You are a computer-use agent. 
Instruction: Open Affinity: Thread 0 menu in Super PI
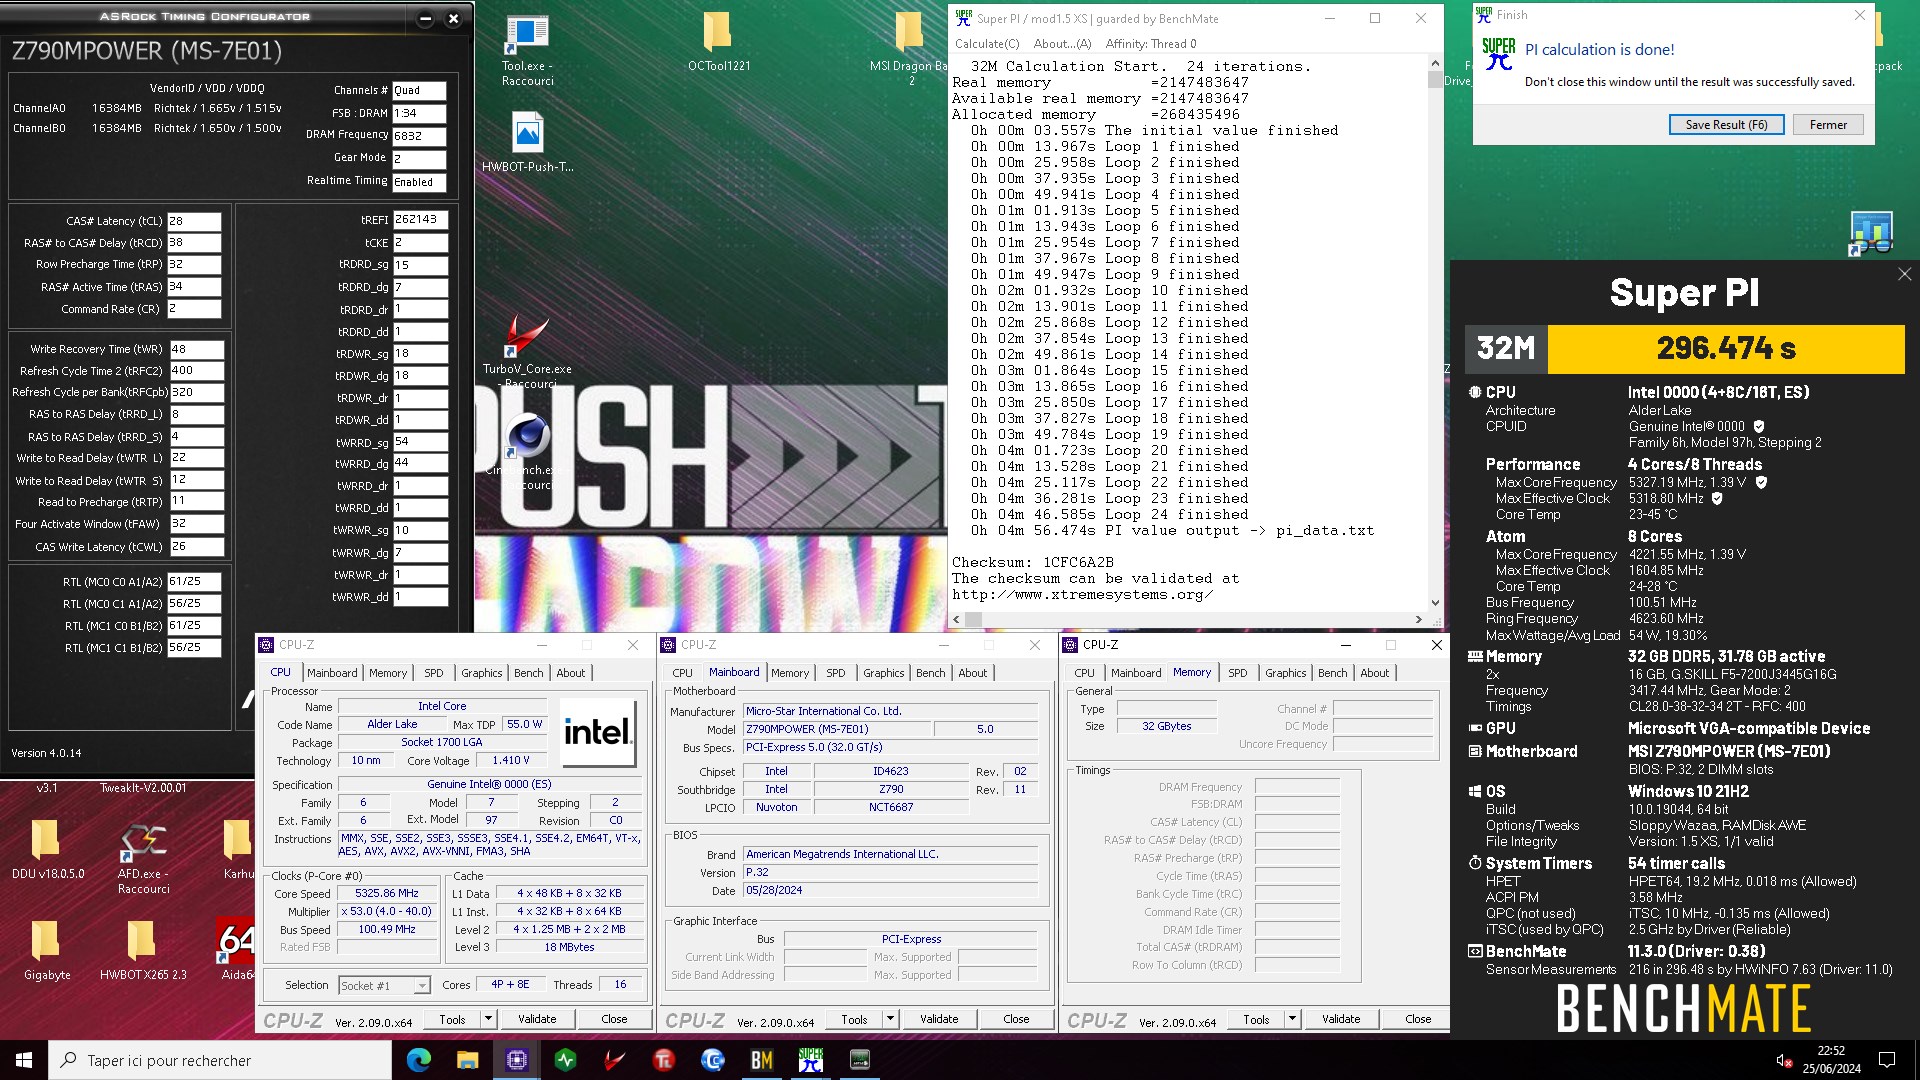click(x=1151, y=44)
